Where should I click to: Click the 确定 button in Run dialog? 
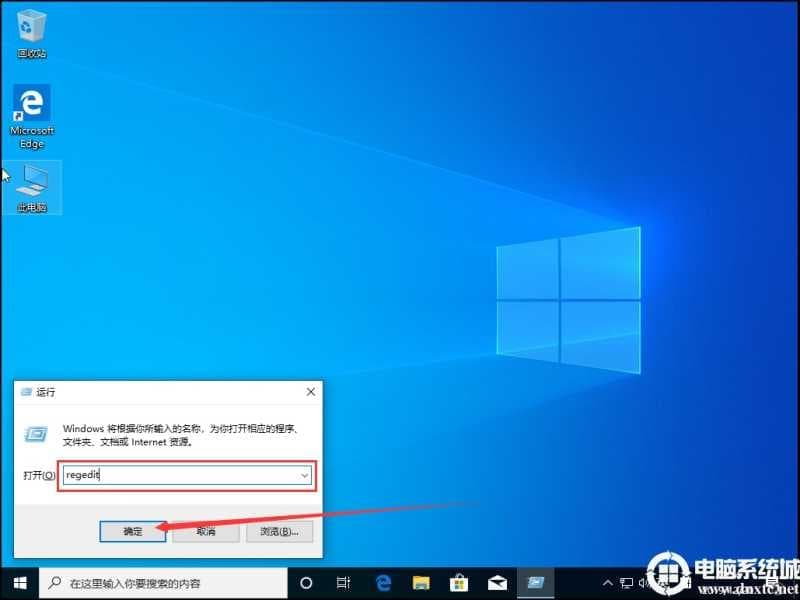coord(133,532)
